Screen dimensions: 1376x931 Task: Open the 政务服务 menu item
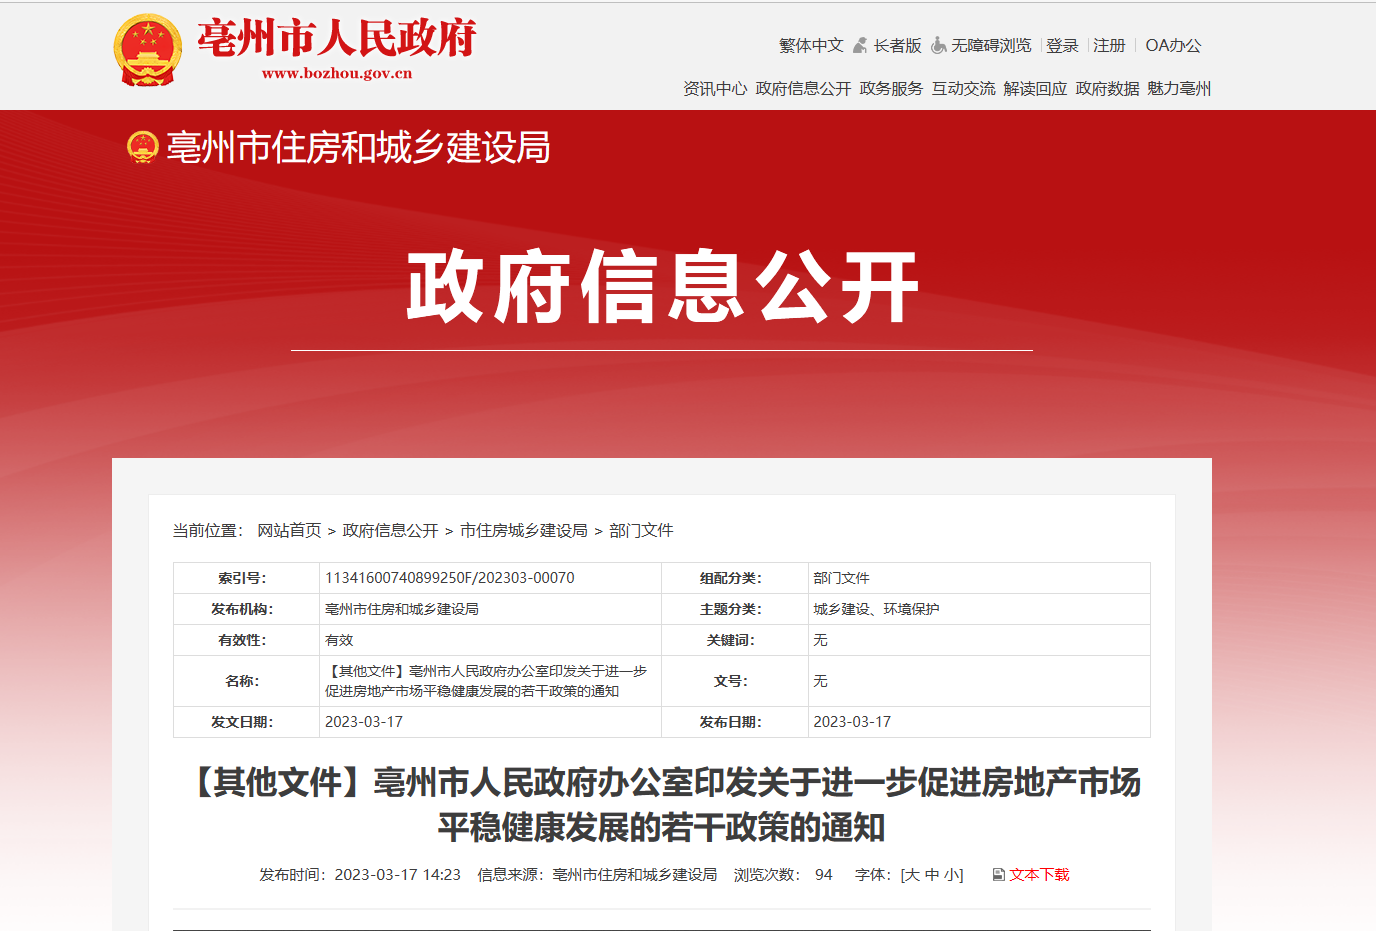pos(891,88)
